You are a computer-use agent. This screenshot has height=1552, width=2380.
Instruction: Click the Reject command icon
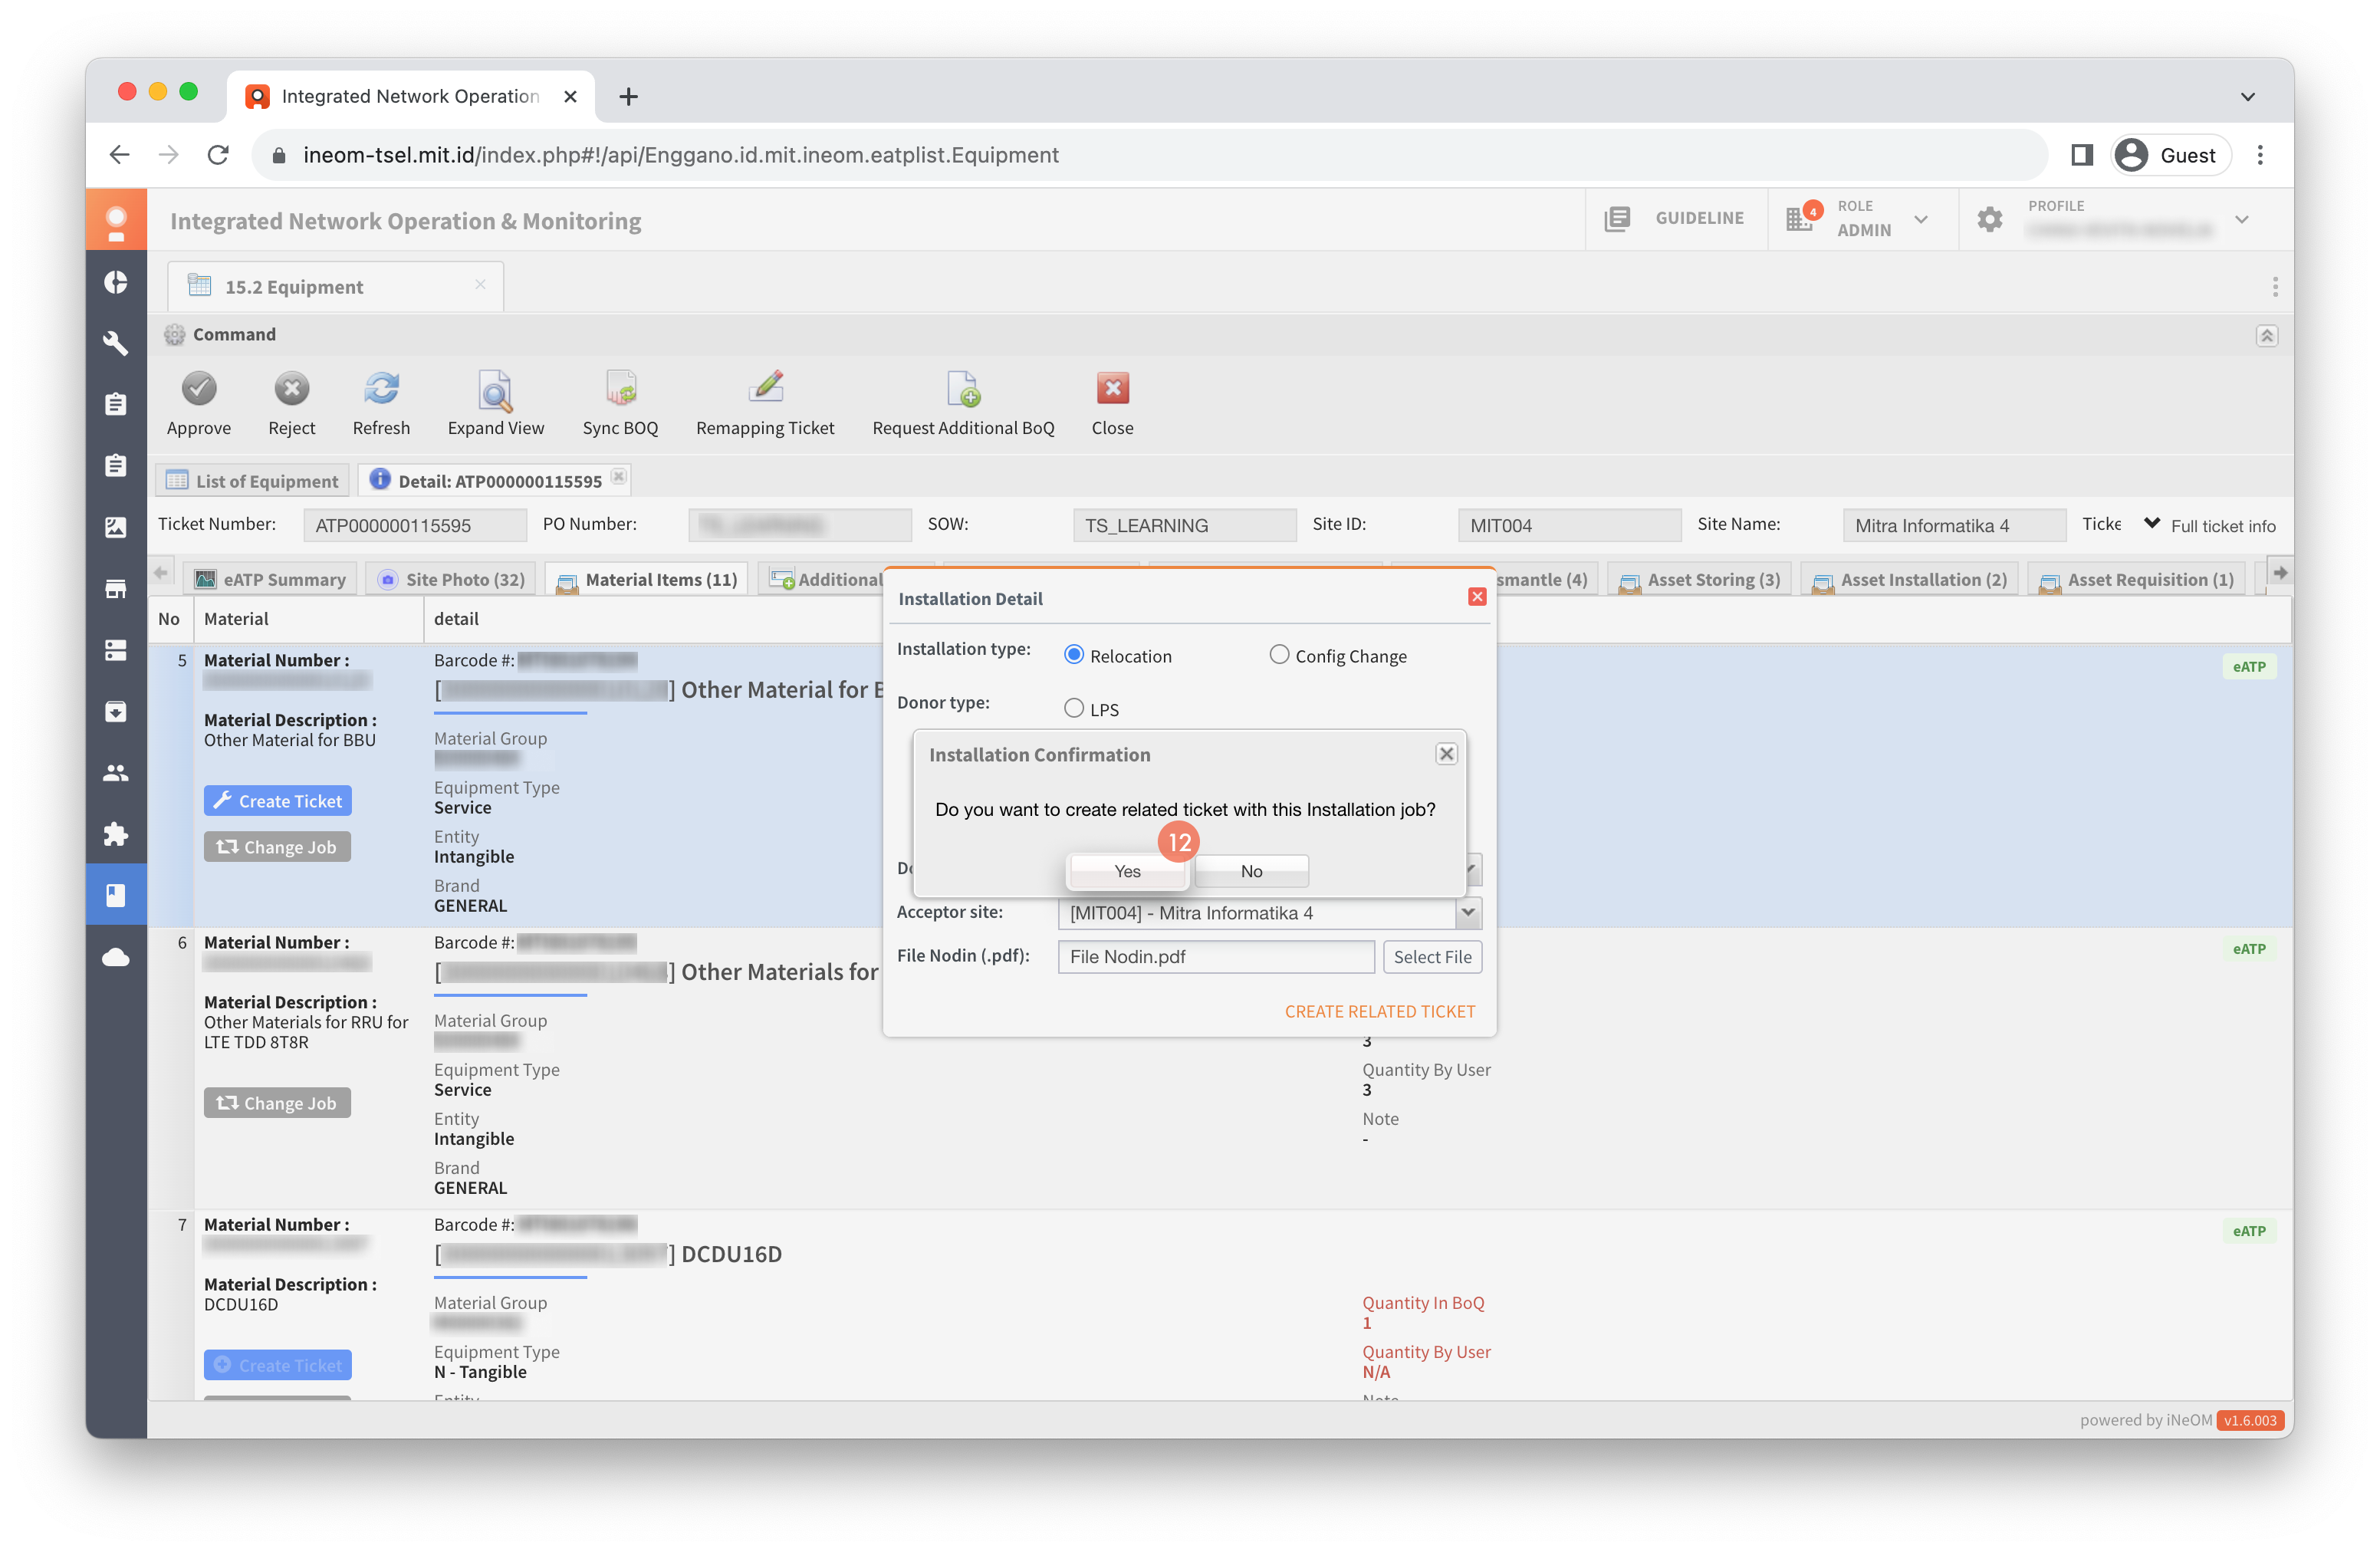pyautogui.click(x=291, y=389)
